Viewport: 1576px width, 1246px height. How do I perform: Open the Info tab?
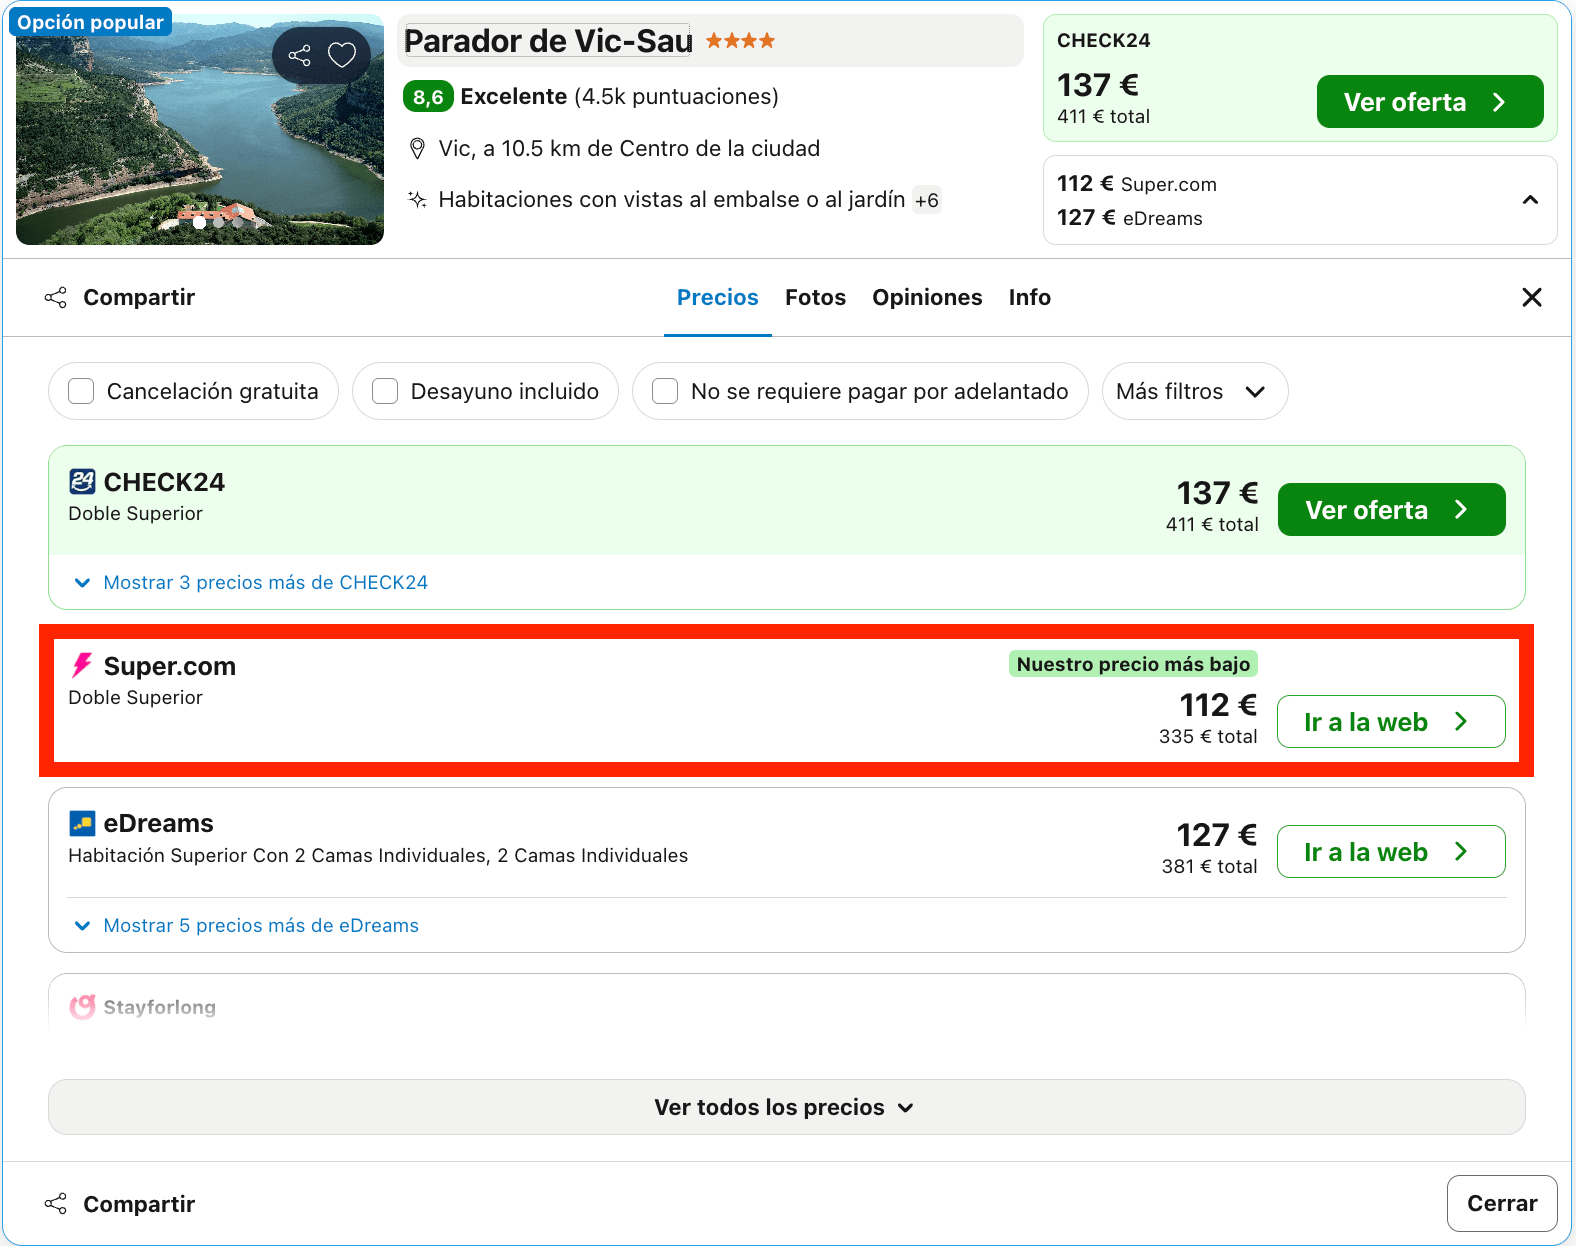pos(1030,297)
